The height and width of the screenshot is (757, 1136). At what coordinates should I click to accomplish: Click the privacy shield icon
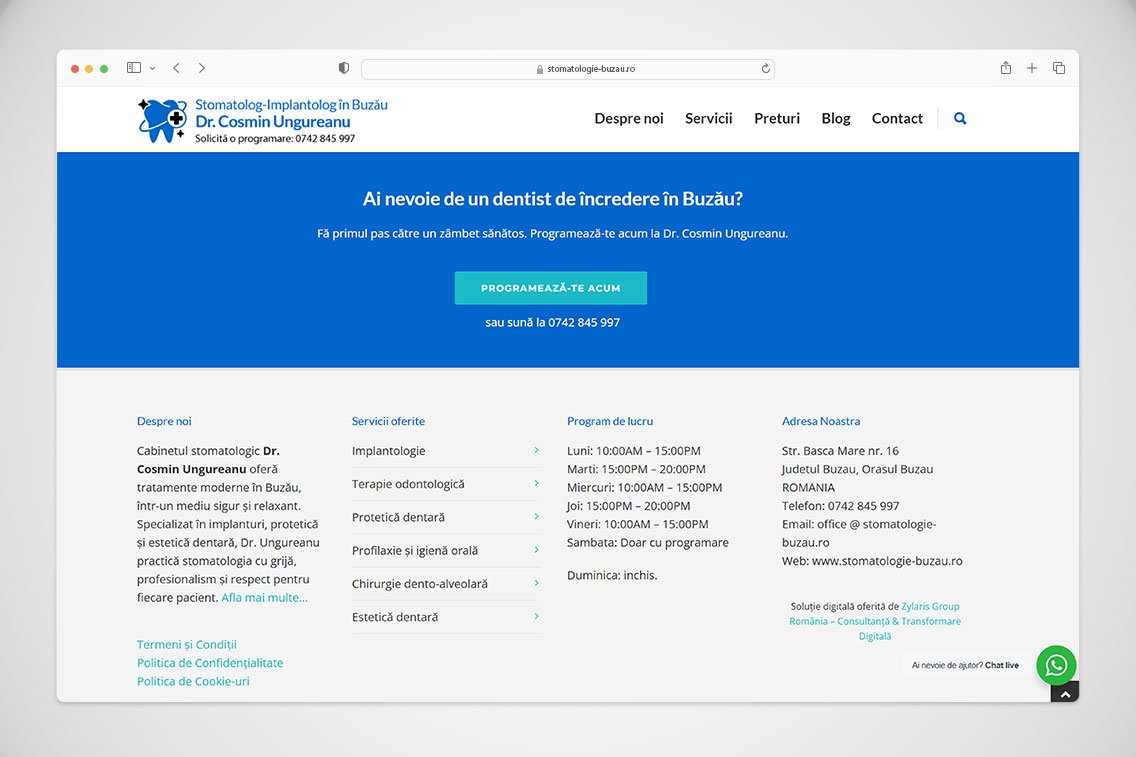coord(344,68)
